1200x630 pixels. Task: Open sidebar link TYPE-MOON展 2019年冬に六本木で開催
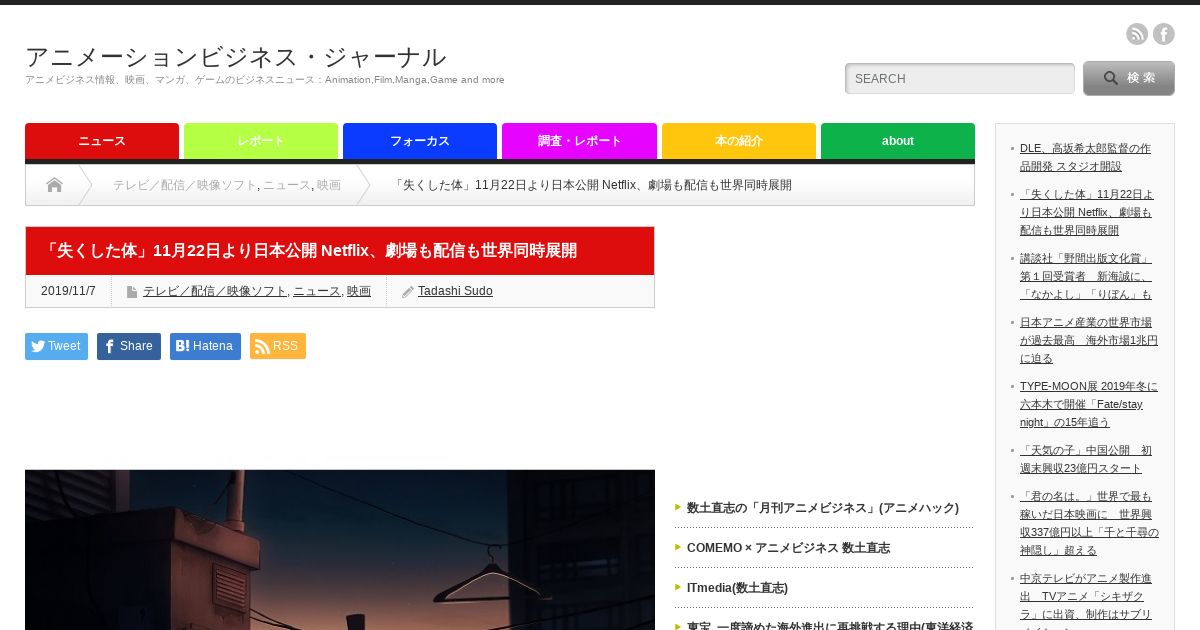1089,404
